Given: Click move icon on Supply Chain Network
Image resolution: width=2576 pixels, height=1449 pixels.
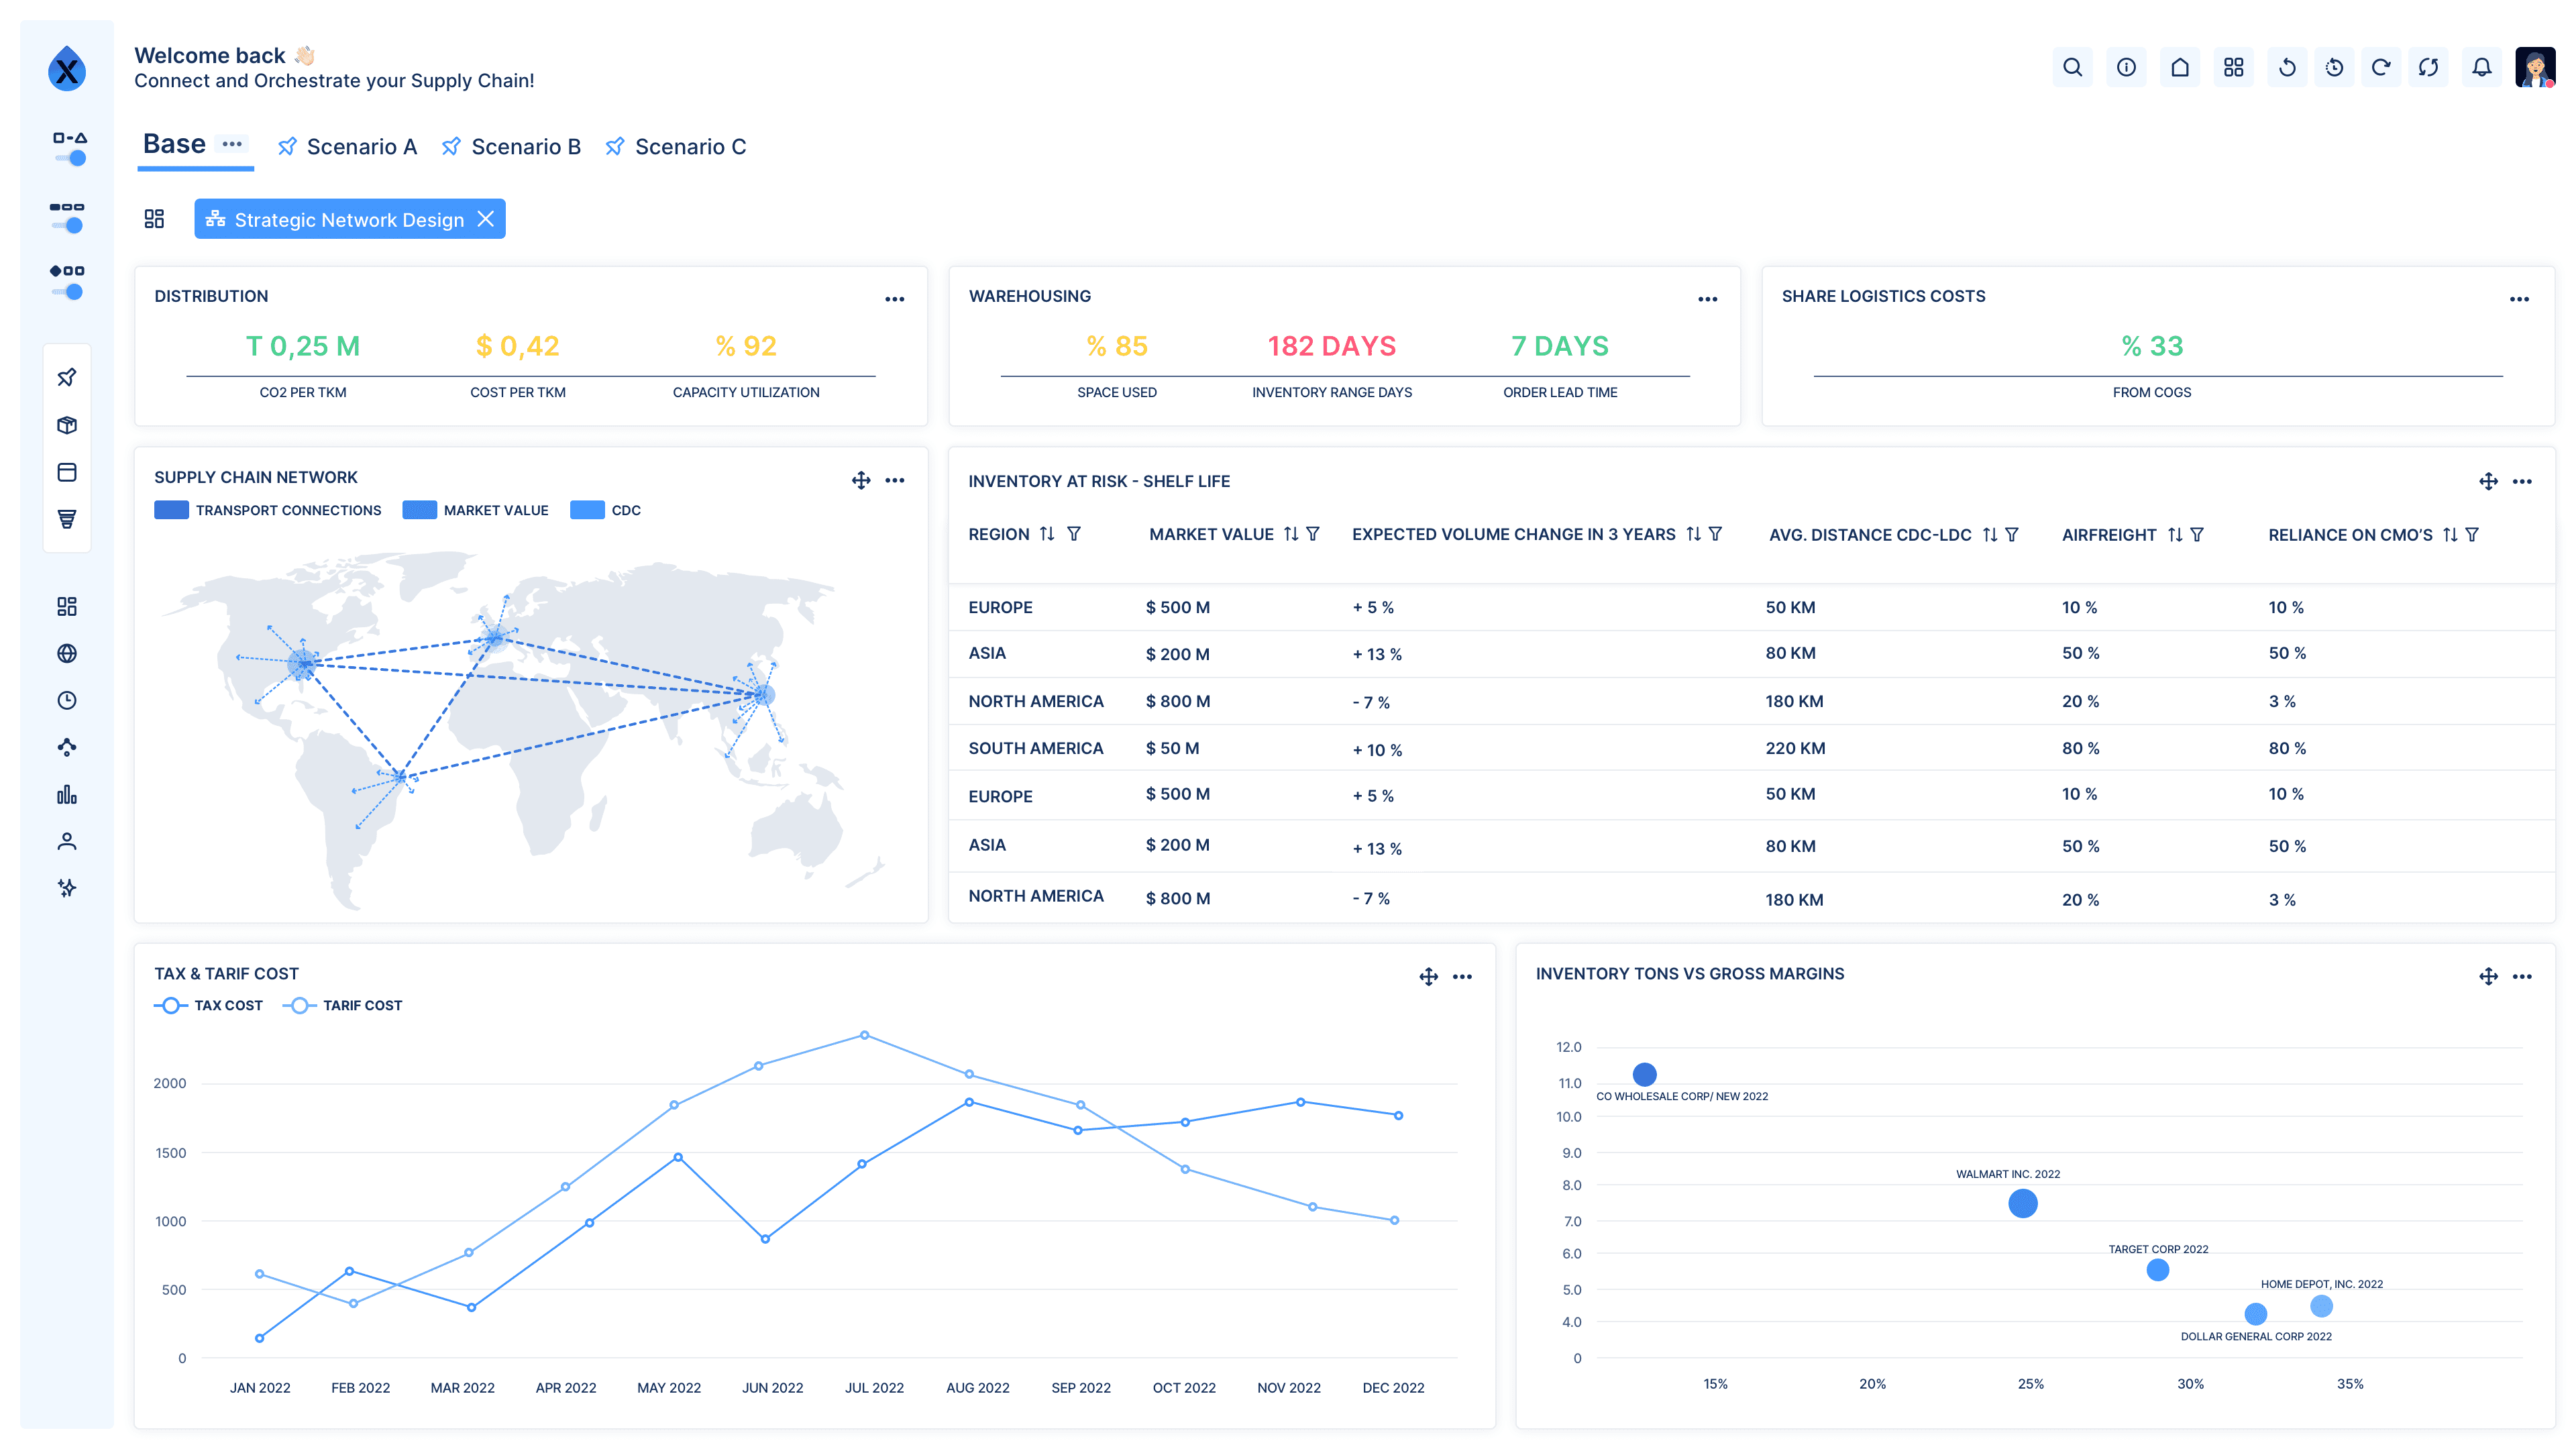Looking at the screenshot, I should (861, 481).
